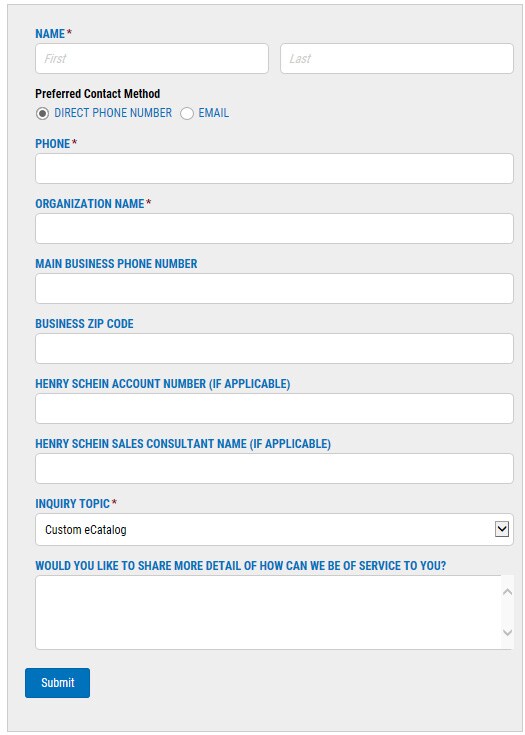The height and width of the screenshot is (735, 525).
Task: Click the DIRECT PHONE NUMBER label text
Action: 113,113
